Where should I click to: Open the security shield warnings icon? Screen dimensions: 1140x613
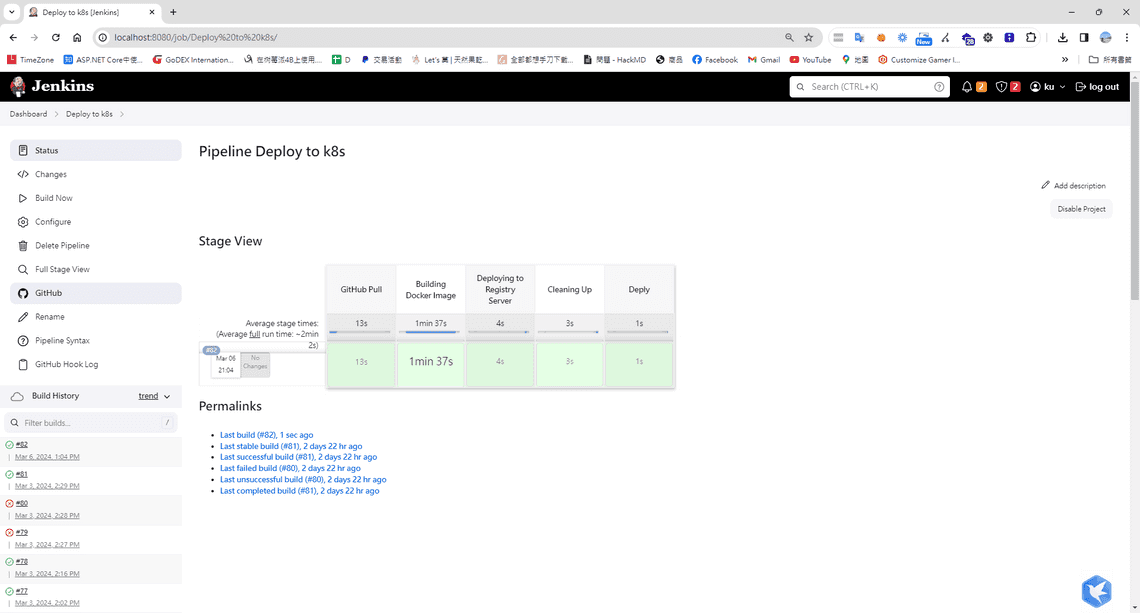click(x=1001, y=87)
